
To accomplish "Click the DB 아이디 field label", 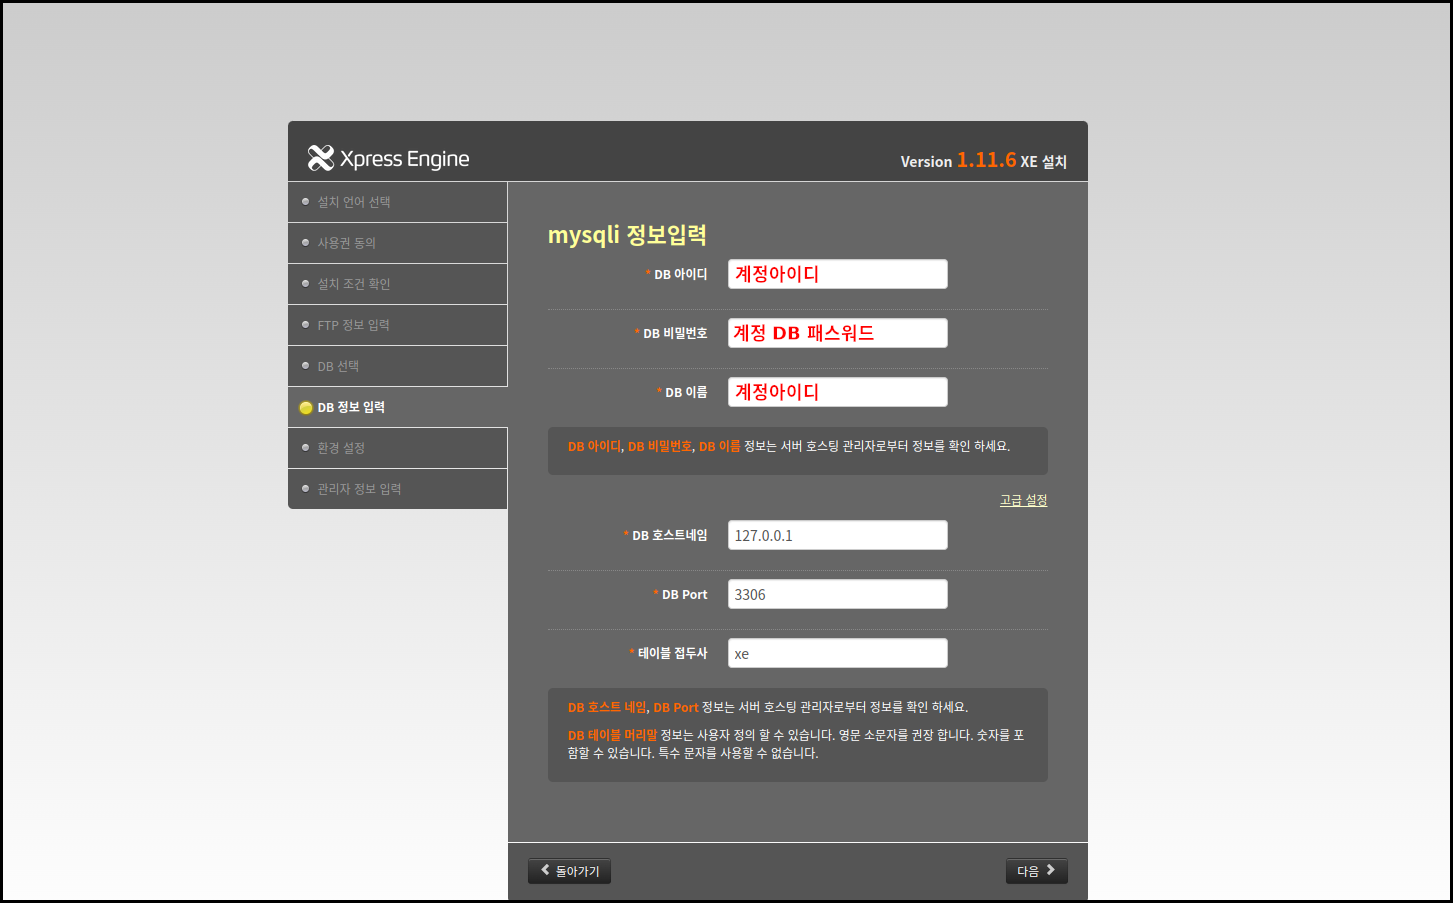I will click(x=680, y=274).
